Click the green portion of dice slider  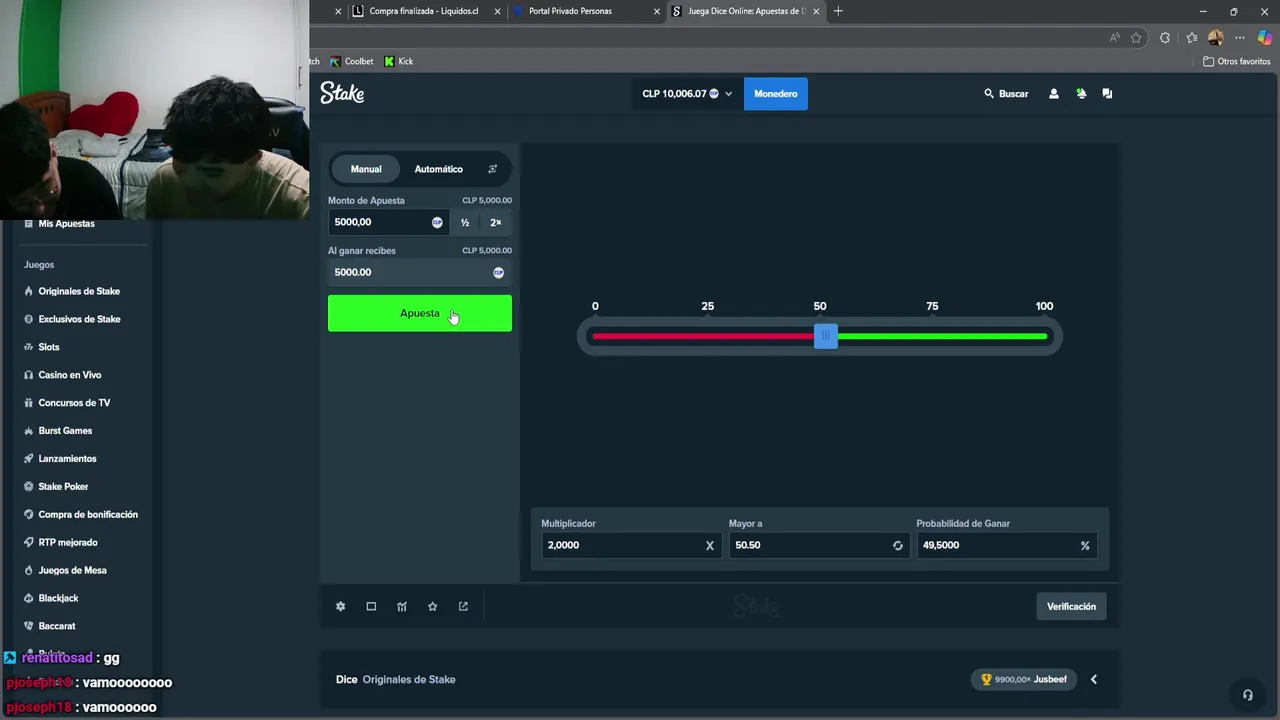942,336
